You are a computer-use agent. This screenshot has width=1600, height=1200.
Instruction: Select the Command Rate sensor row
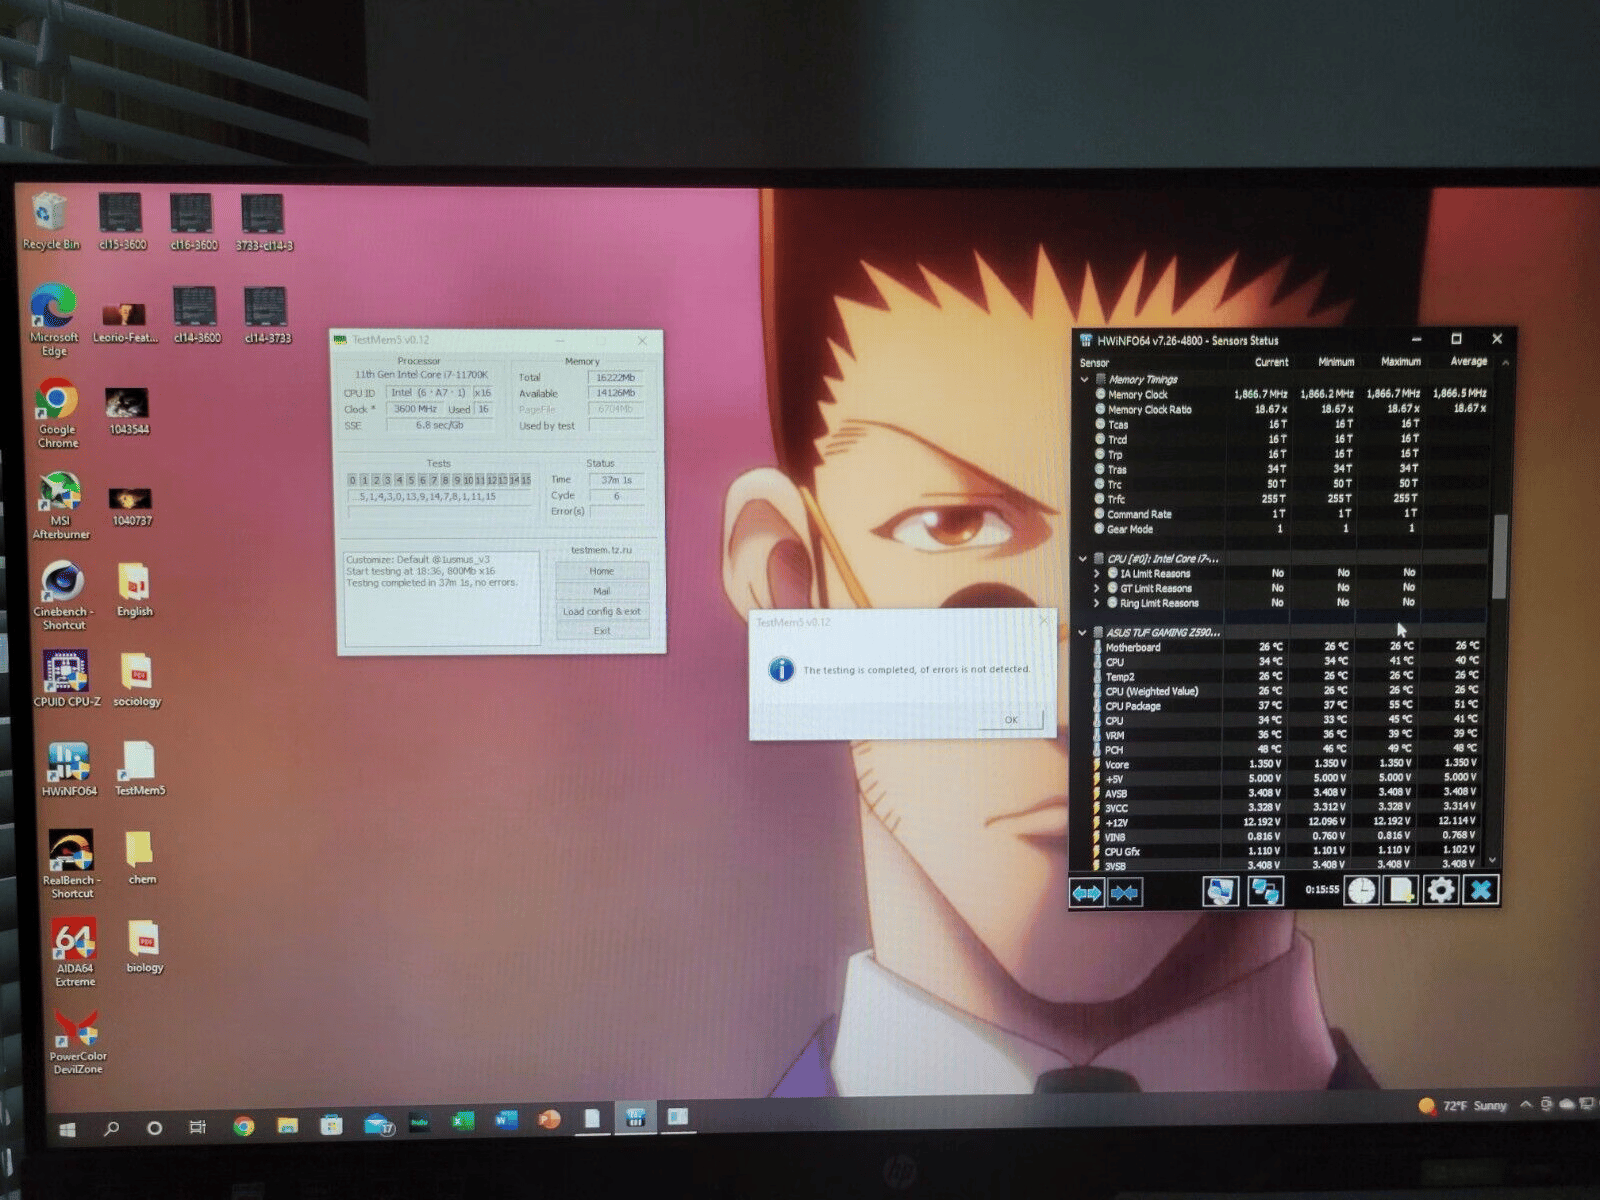pyautogui.click(x=1290, y=514)
